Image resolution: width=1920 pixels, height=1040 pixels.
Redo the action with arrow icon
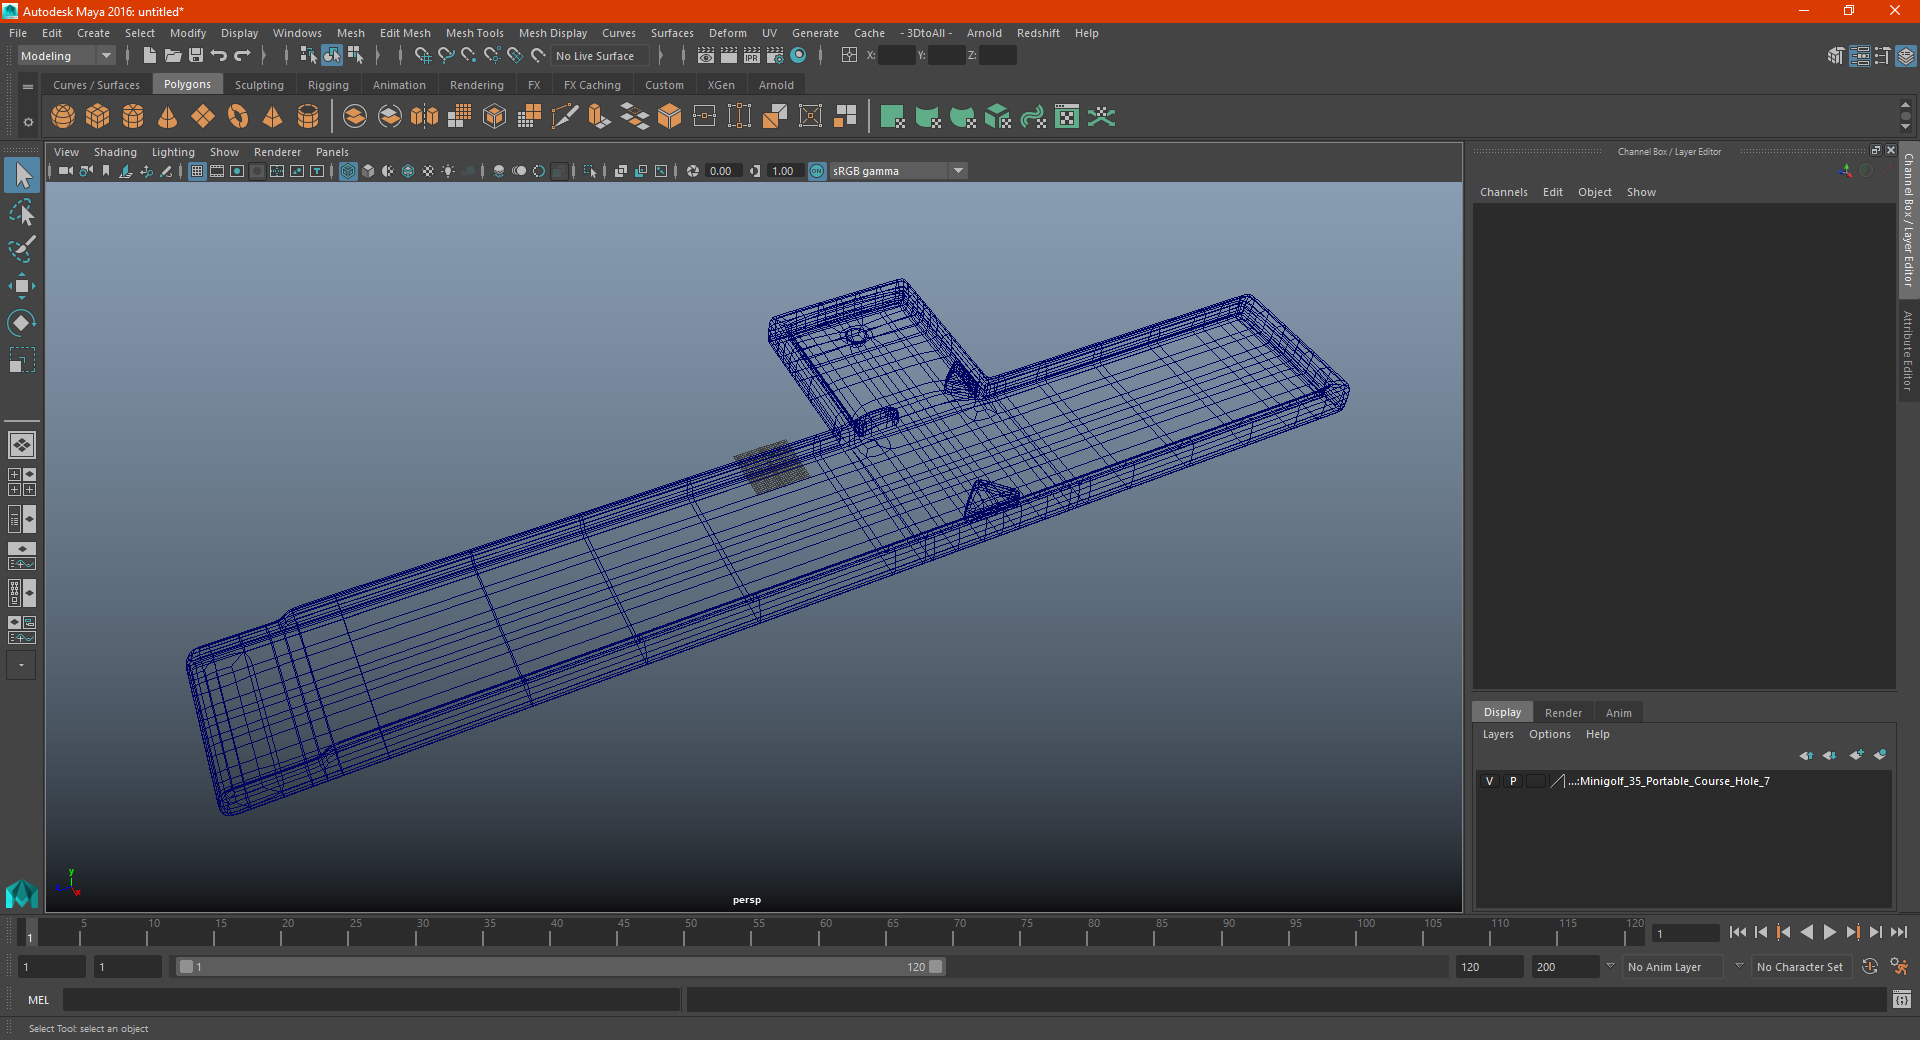coord(242,56)
